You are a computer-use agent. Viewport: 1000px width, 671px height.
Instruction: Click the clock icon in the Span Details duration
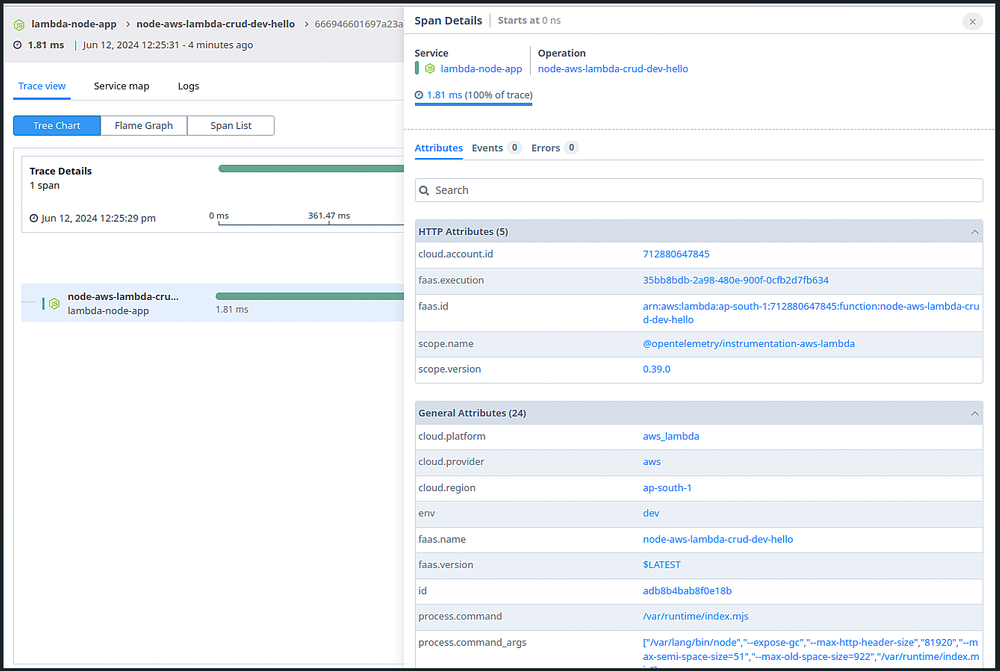tap(419, 95)
